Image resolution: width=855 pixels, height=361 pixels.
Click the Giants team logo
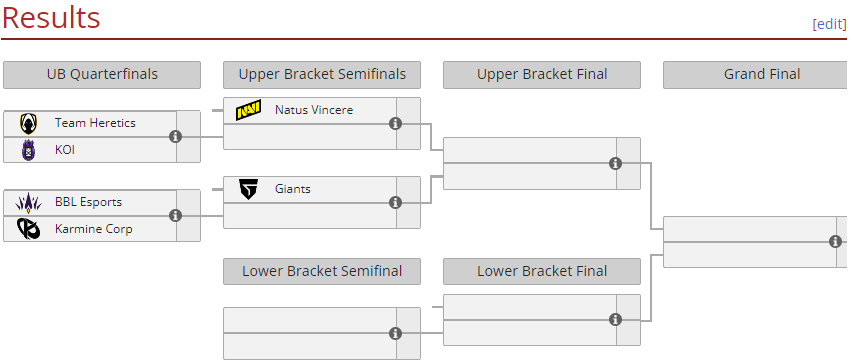coord(248,189)
